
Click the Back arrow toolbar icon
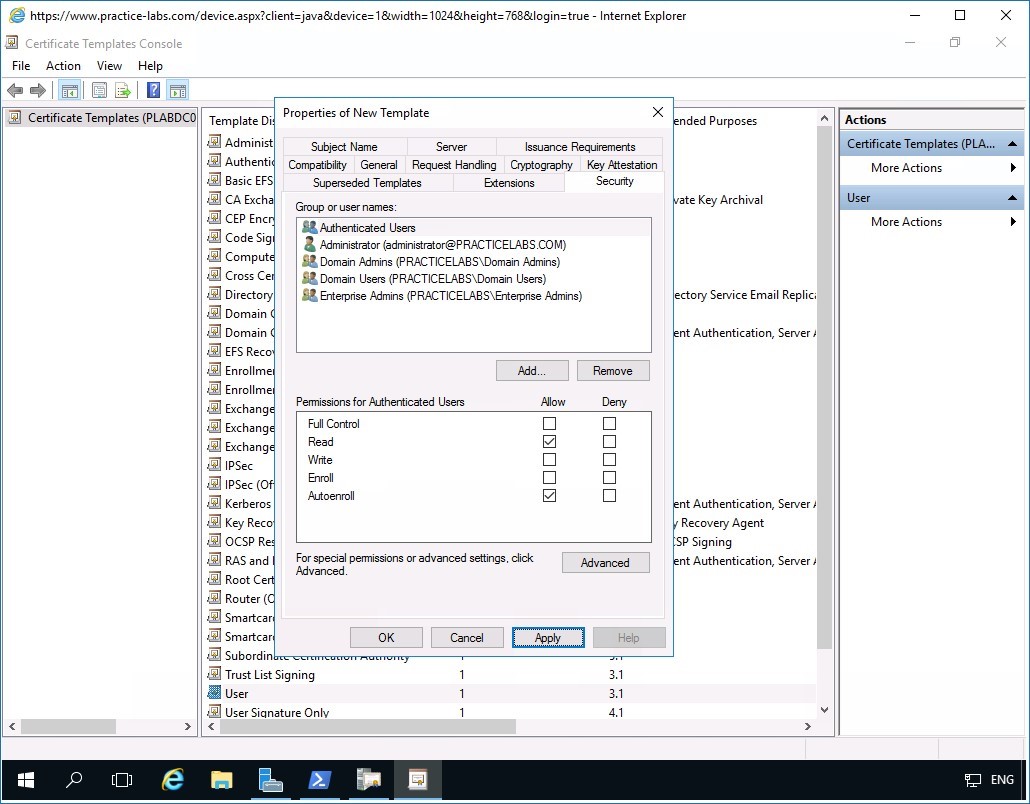tap(15, 90)
